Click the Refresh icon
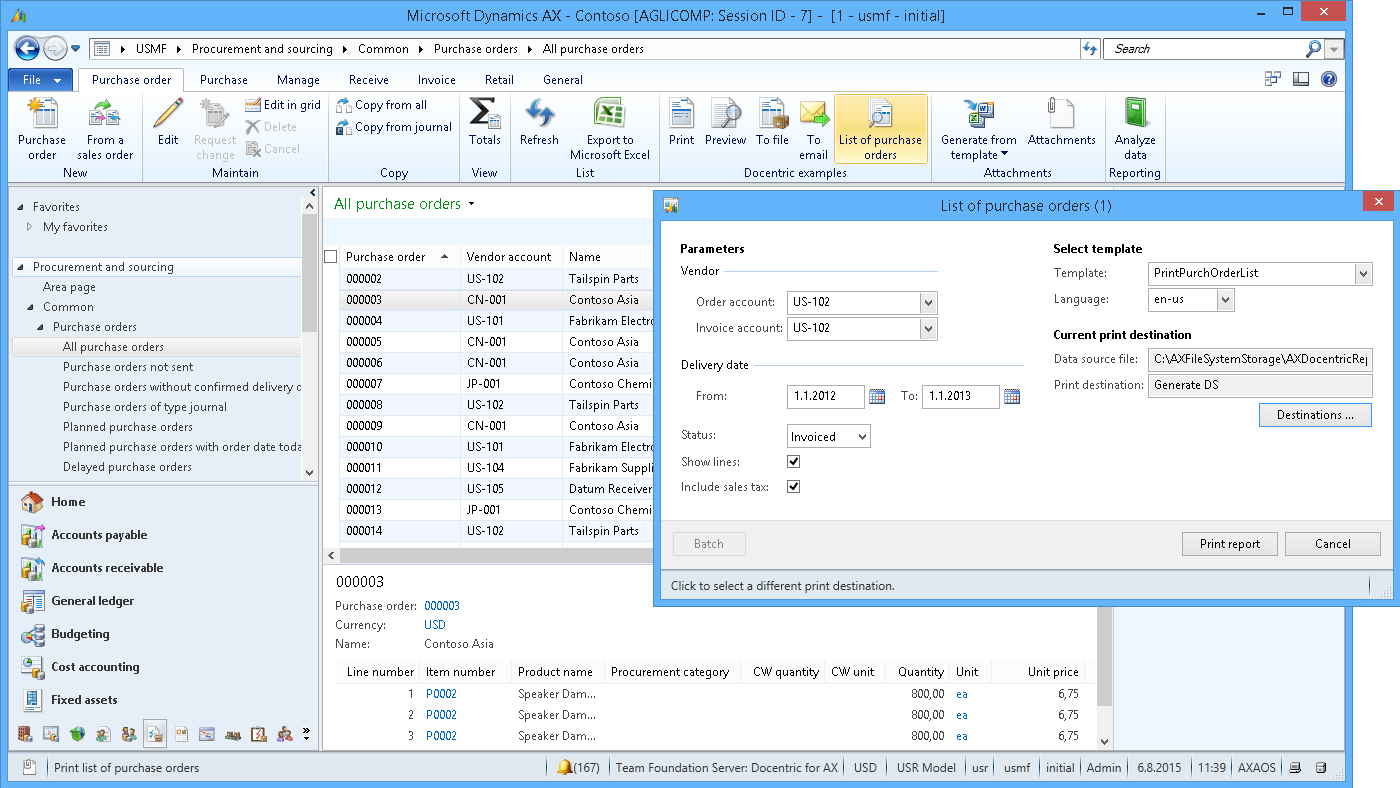Image resolution: width=1400 pixels, height=788 pixels. point(539,113)
